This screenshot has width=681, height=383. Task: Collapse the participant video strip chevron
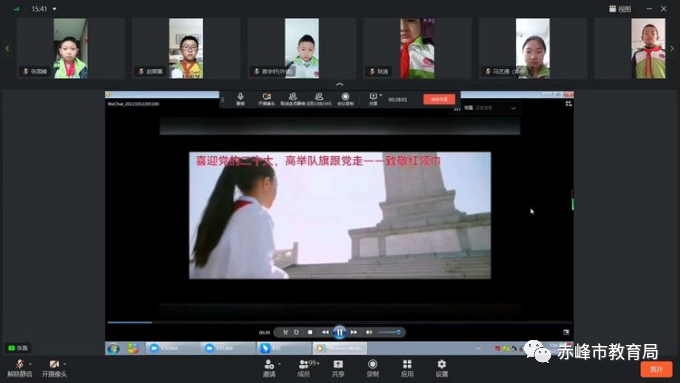click(340, 84)
